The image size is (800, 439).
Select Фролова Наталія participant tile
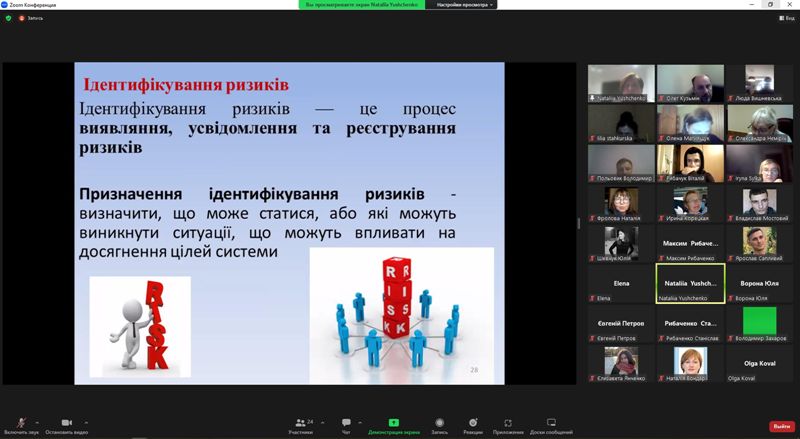621,203
